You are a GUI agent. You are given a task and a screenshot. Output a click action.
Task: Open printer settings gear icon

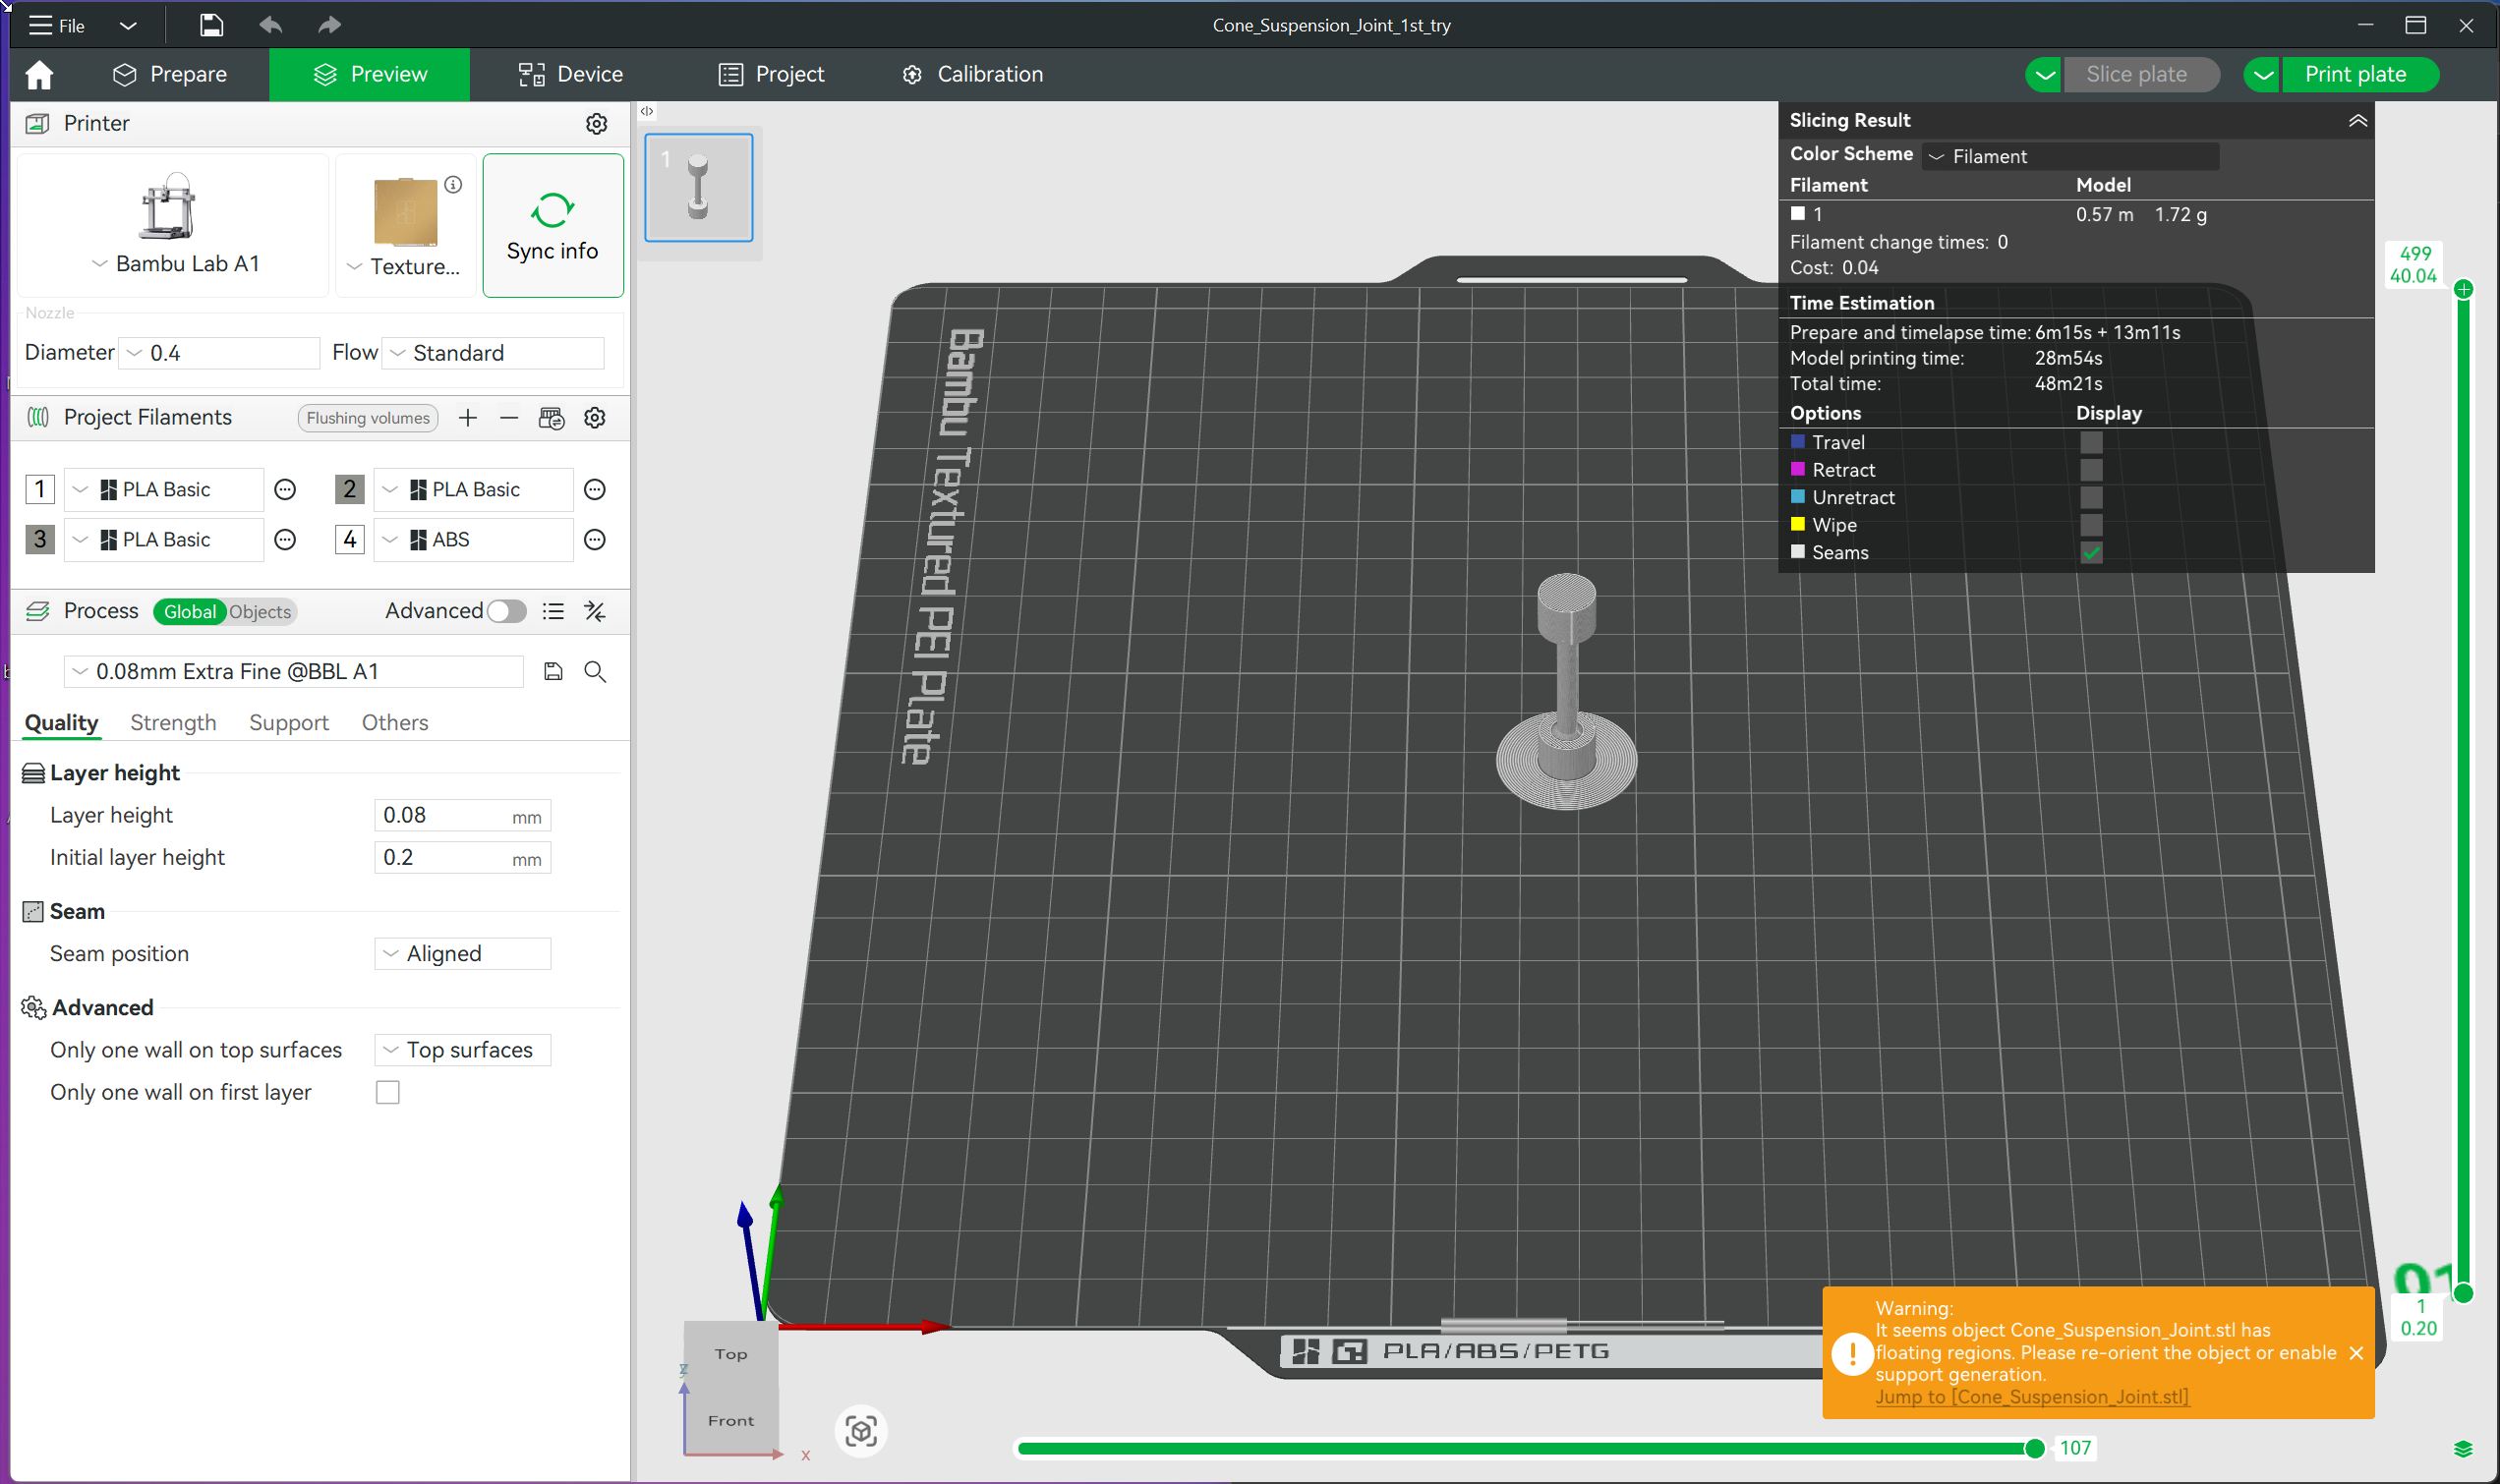[596, 123]
